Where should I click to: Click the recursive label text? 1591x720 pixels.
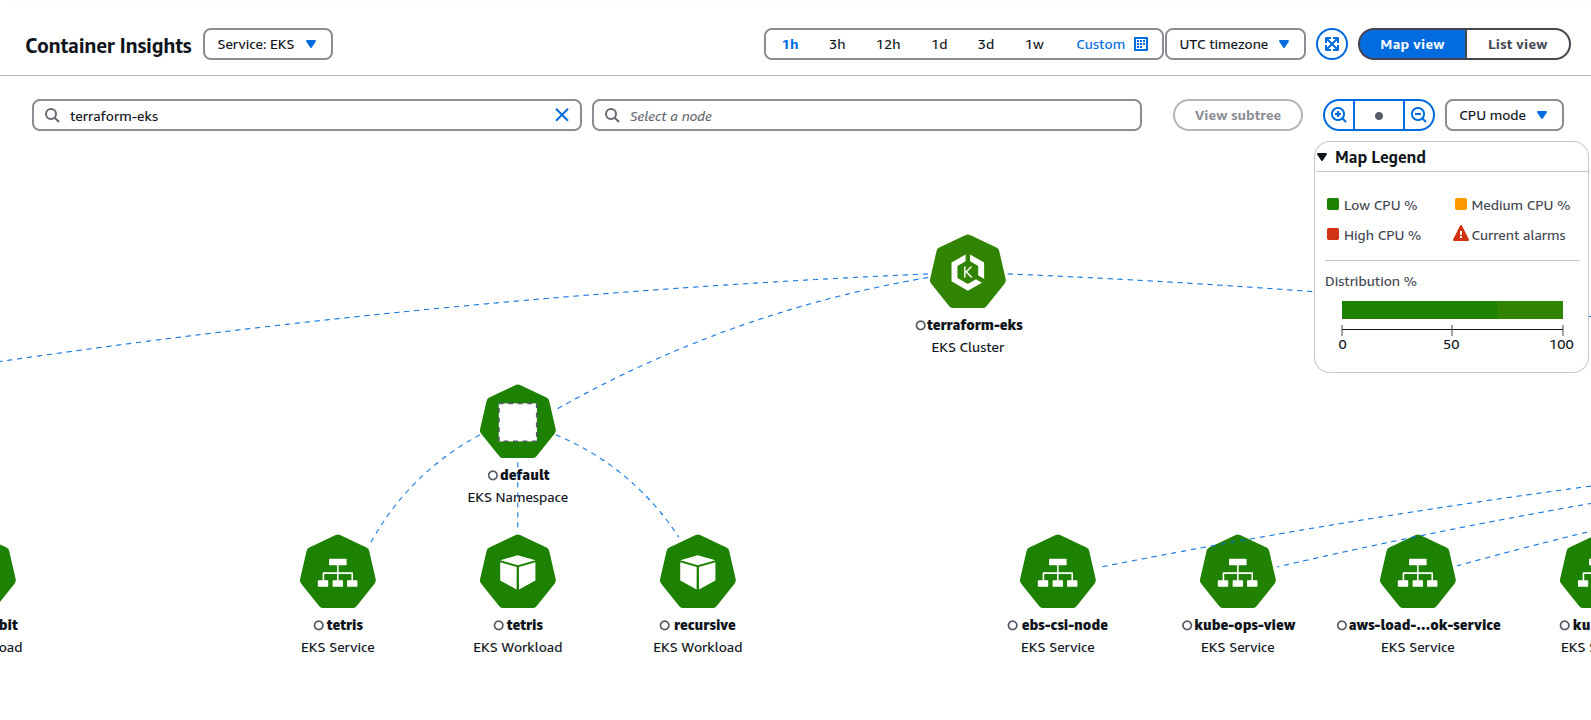tap(705, 625)
